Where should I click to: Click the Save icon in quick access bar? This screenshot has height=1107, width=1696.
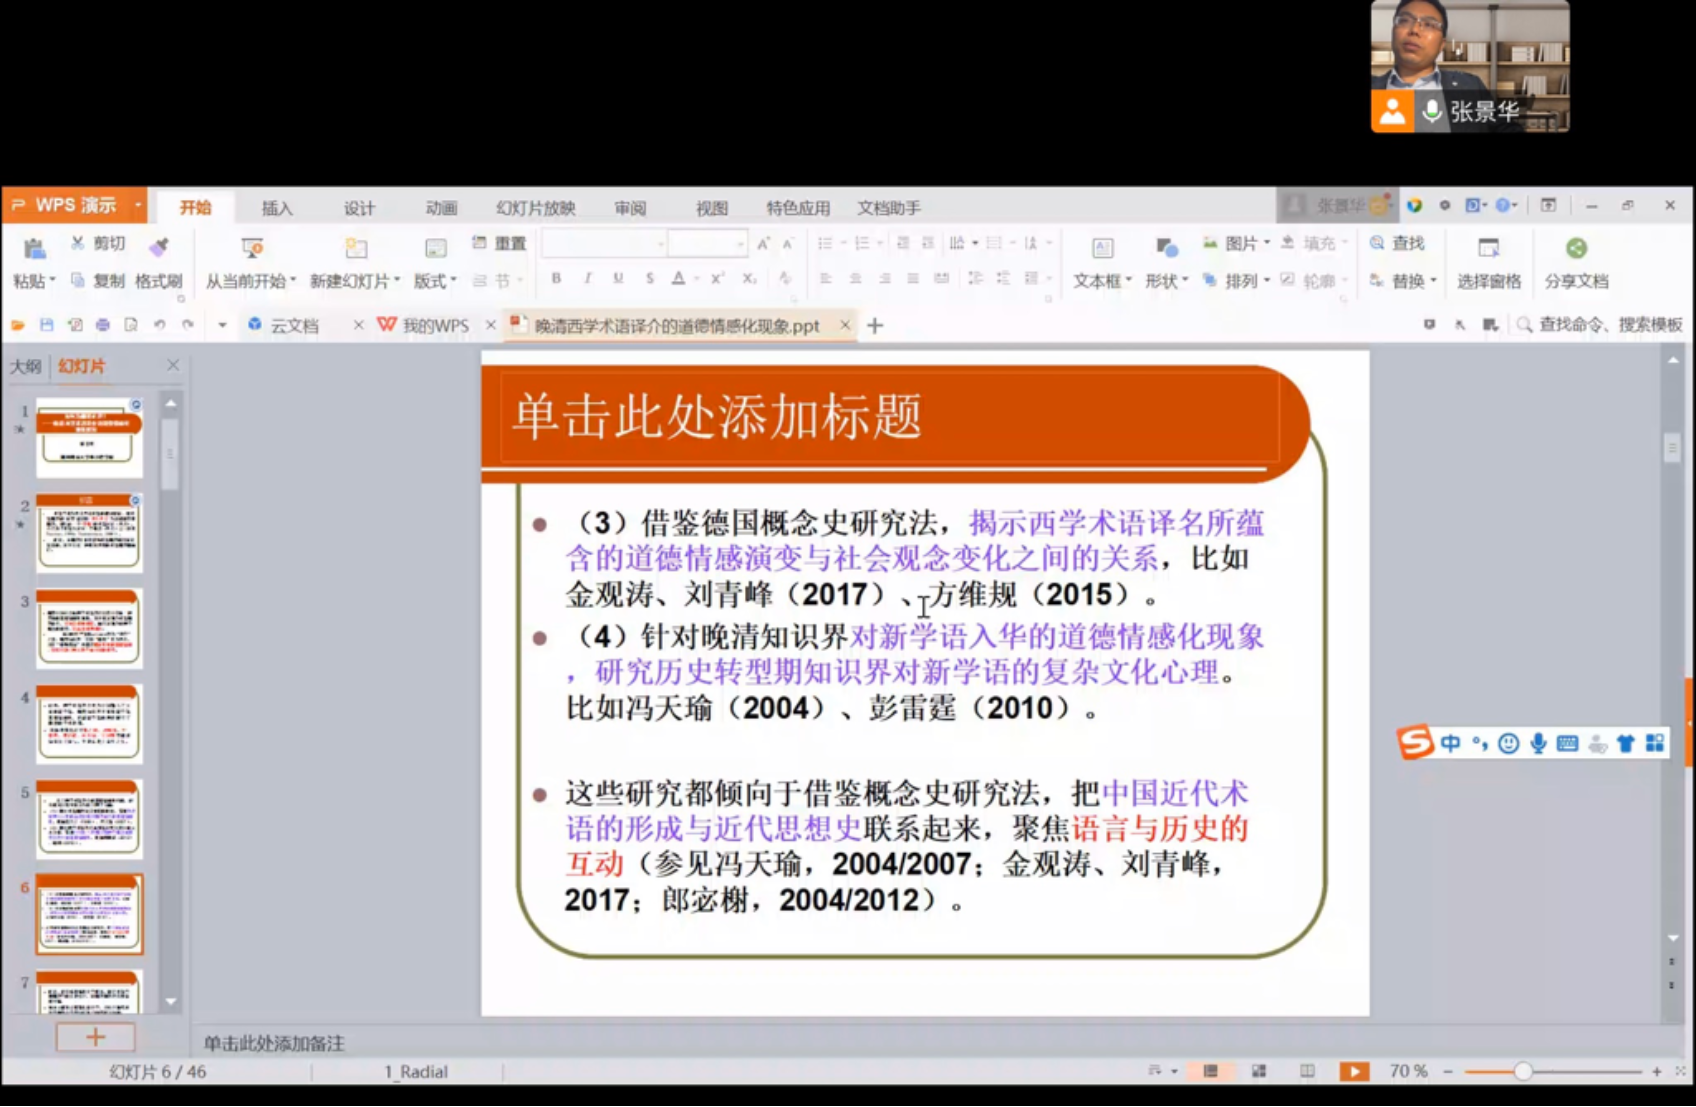(46, 325)
